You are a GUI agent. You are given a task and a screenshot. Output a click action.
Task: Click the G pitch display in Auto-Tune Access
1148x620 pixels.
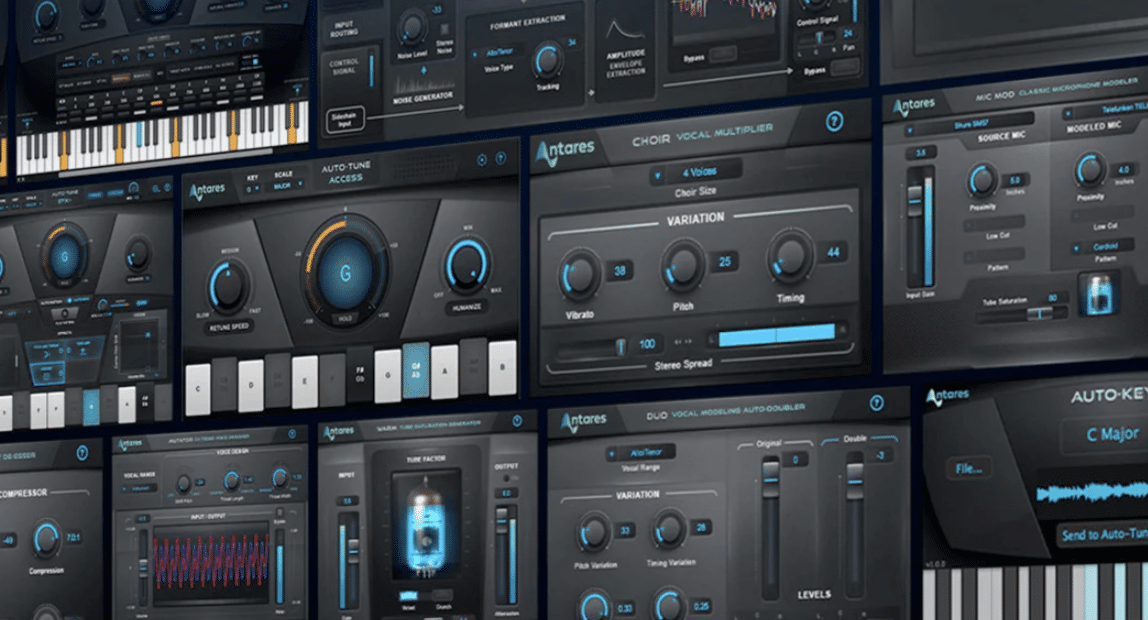pos(344,272)
